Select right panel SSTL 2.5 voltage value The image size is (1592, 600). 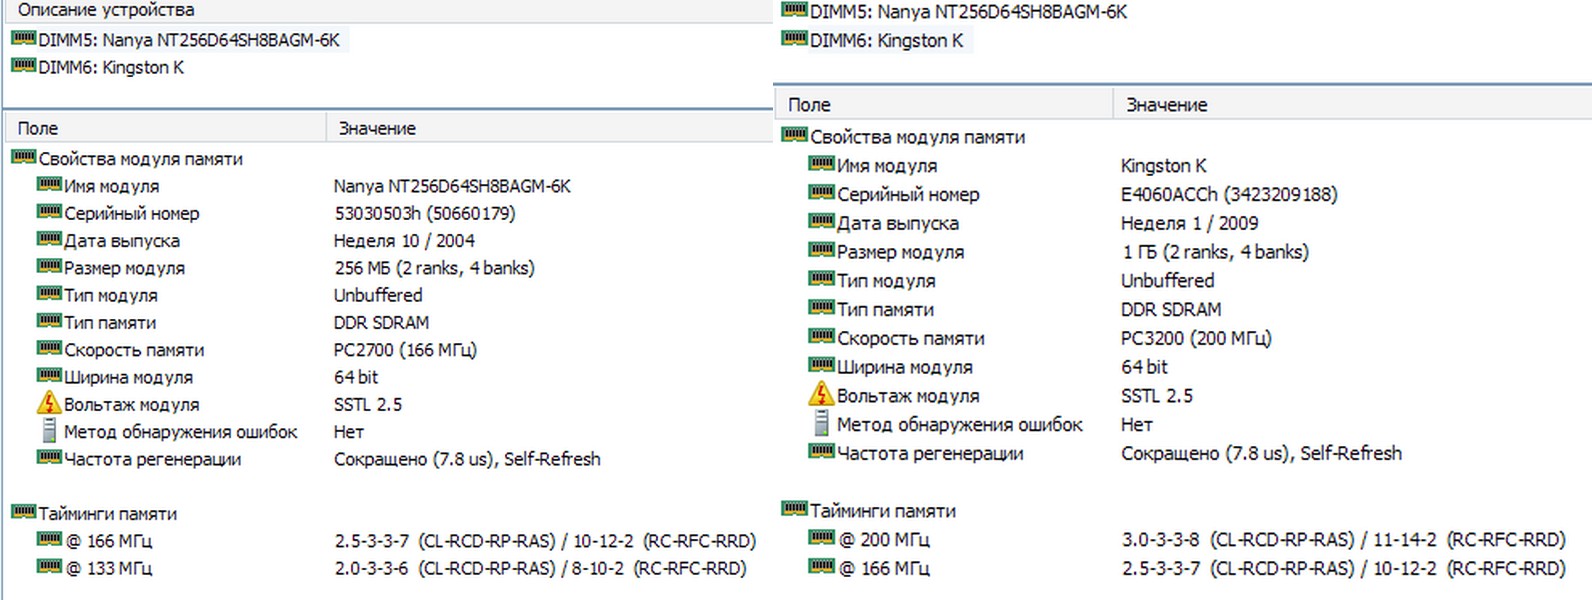(x=1157, y=395)
